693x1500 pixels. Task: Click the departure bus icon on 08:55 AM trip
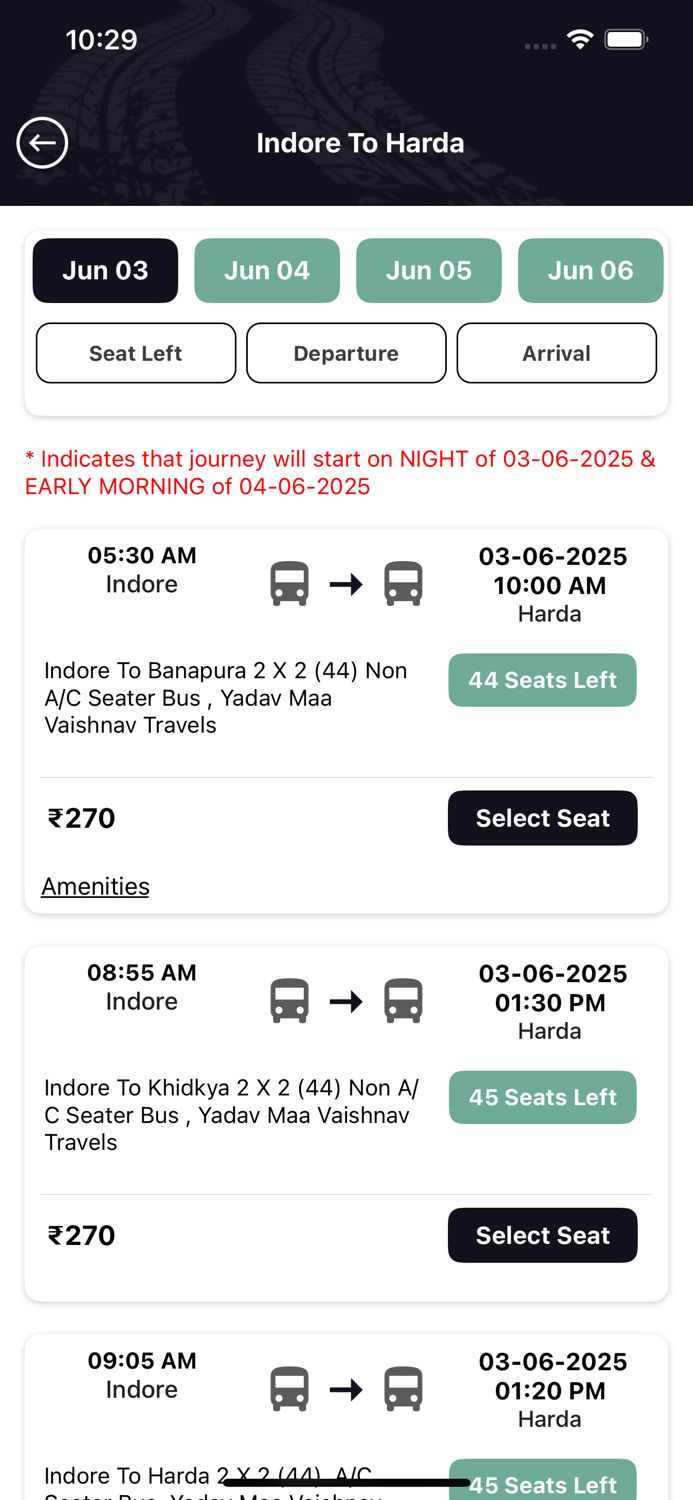pos(289,999)
